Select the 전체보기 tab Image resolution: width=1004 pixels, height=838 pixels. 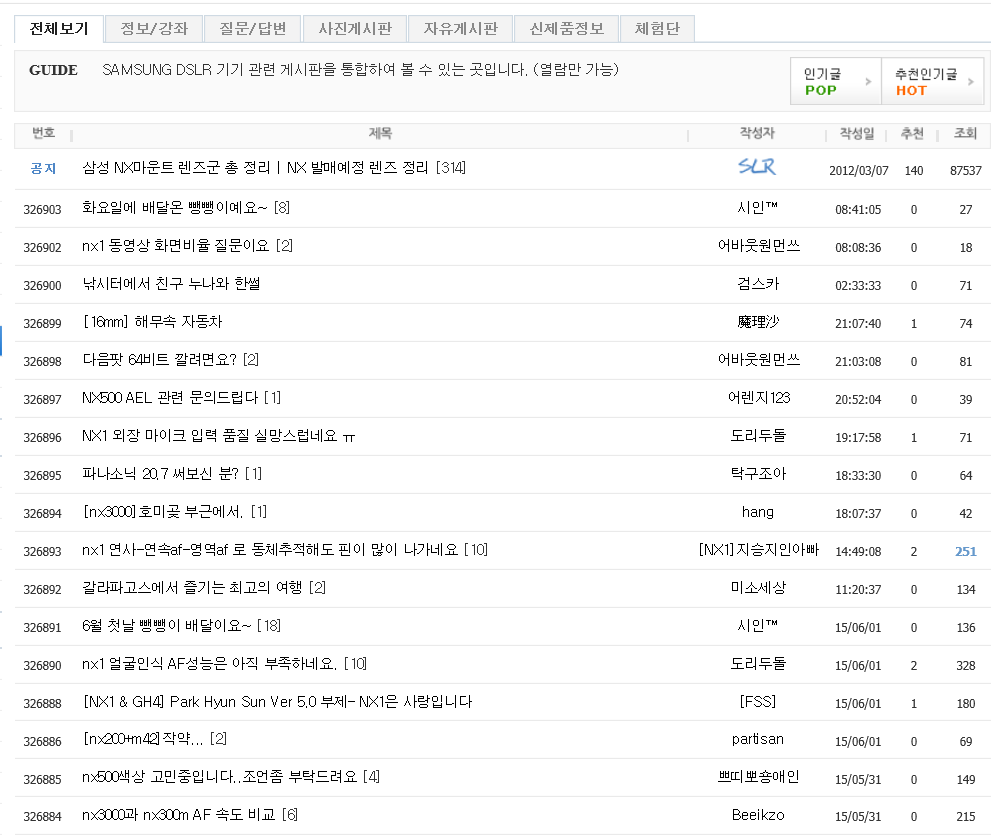59,29
